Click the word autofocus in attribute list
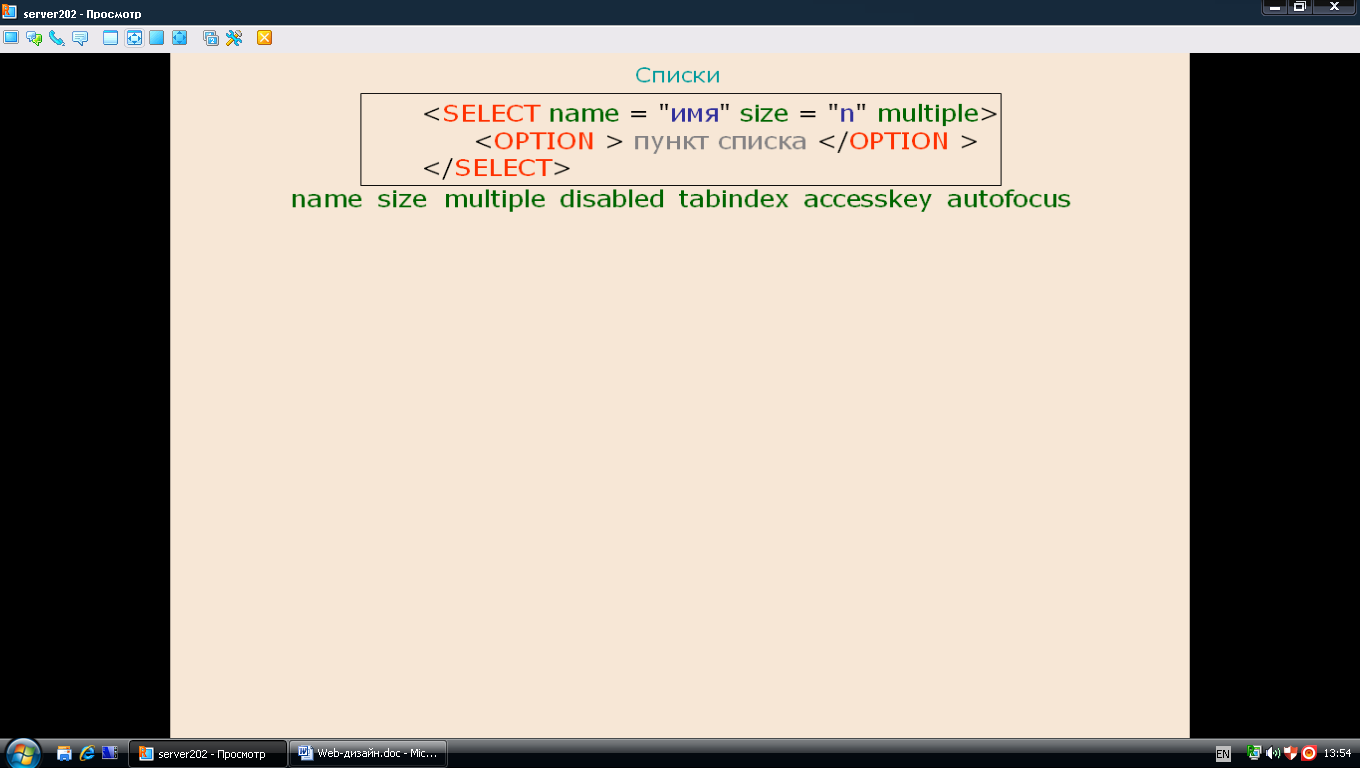 point(1009,199)
